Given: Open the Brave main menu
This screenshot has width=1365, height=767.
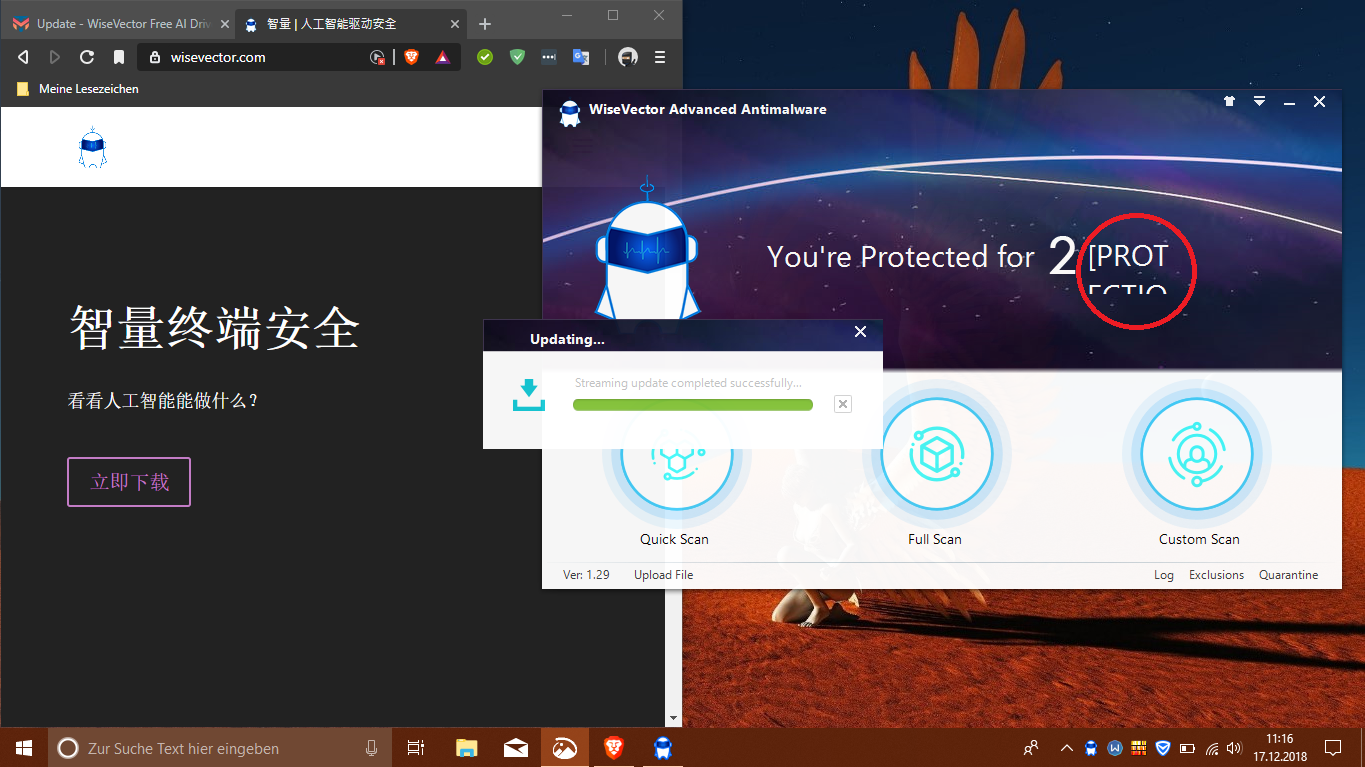Looking at the screenshot, I should coord(660,57).
